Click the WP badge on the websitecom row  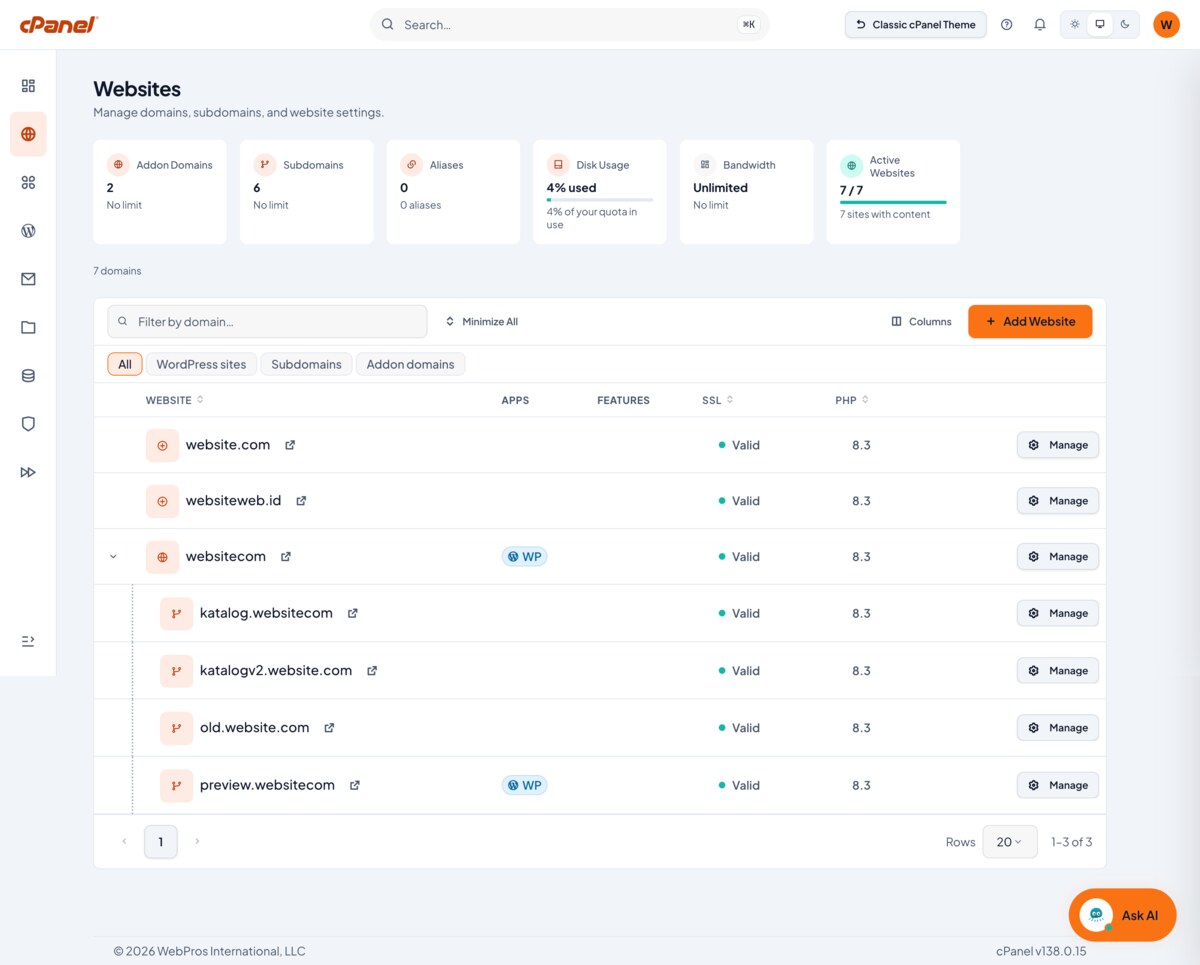(x=524, y=557)
